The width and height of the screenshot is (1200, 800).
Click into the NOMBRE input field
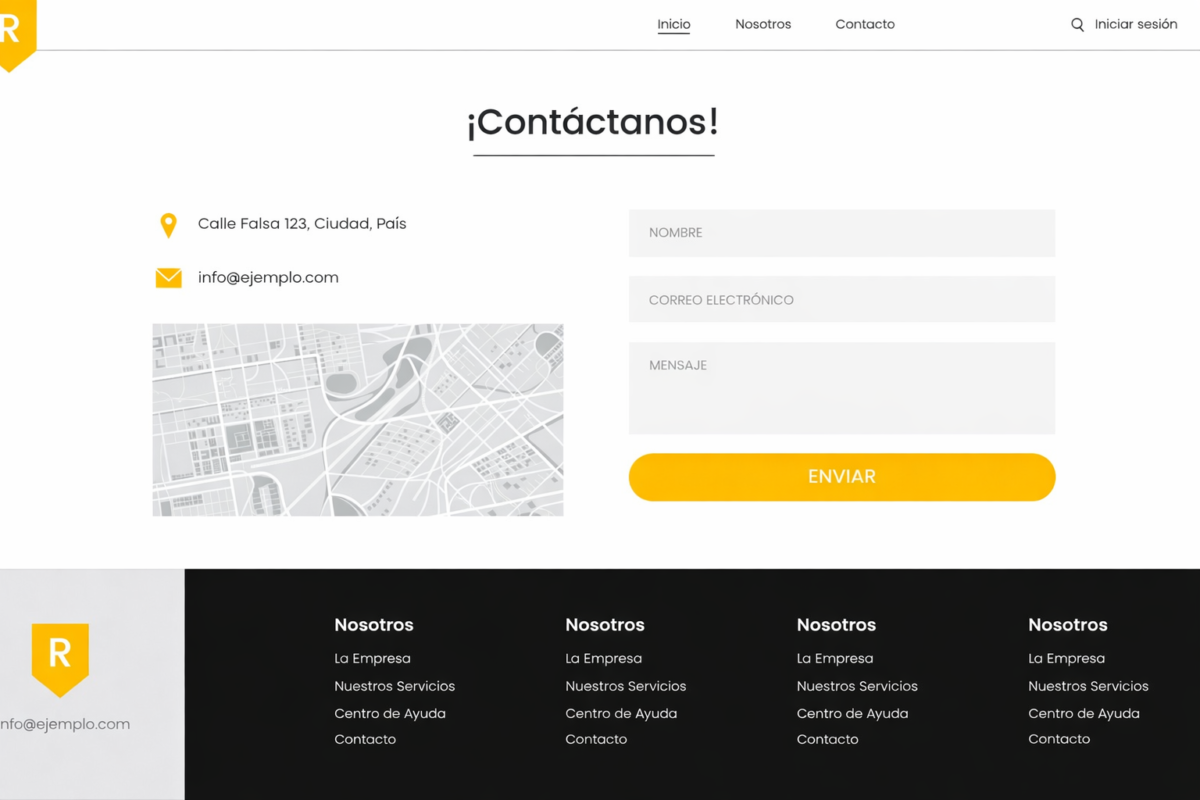click(841, 233)
